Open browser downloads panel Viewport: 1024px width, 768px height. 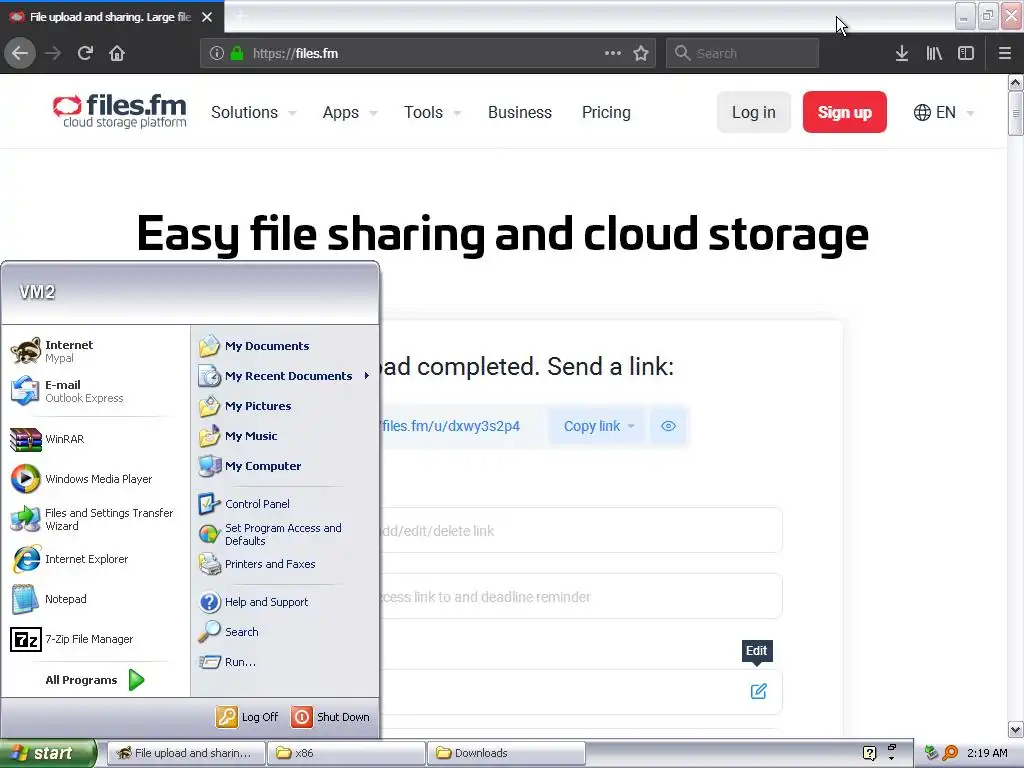902,54
